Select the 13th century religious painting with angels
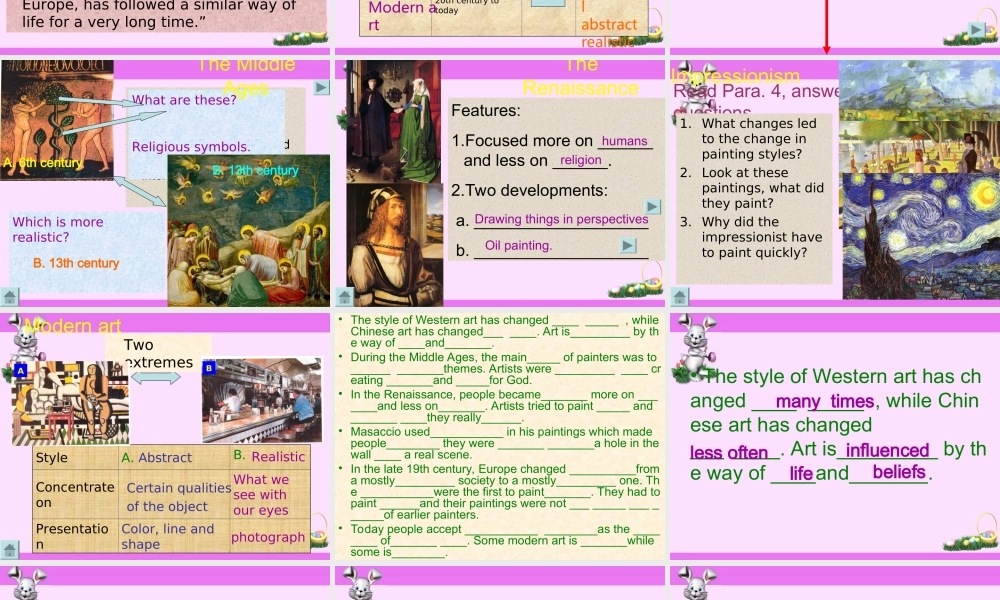The width and height of the screenshot is (1000, 600). click(x=249, y=231)
